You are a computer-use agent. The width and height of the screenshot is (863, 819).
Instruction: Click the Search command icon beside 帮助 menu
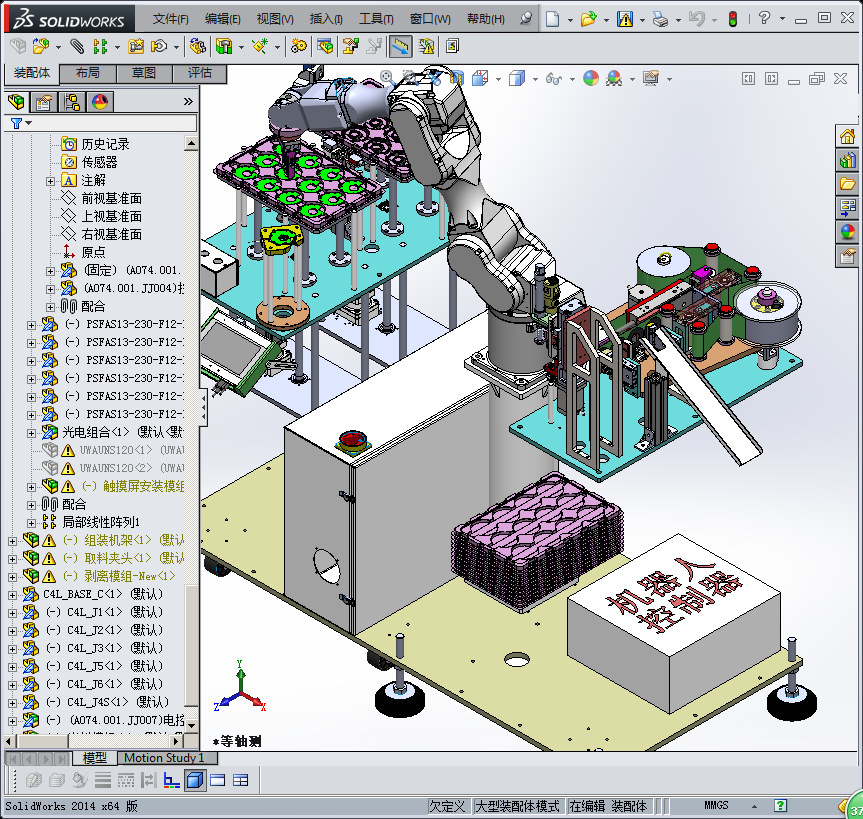tap(526, 19)
